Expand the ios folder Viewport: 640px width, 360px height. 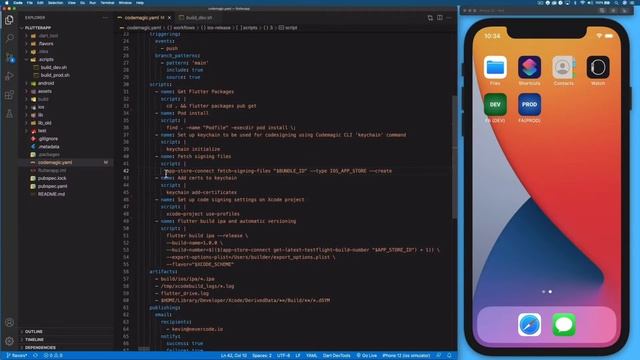[41, 107]
